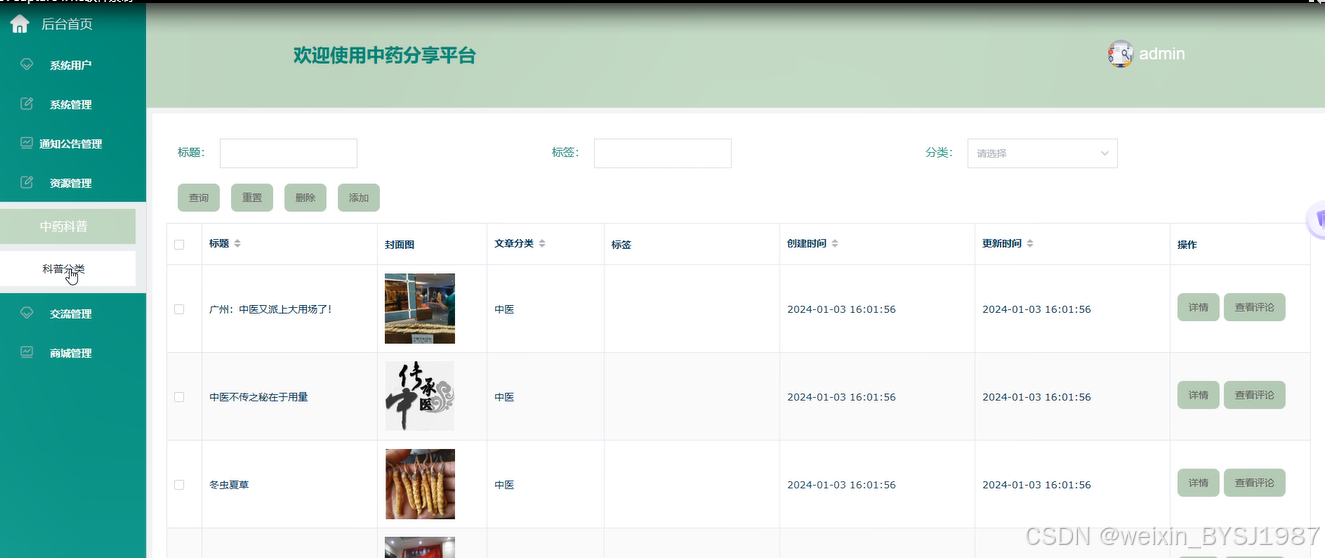
Task: Click the 封面图 column header
Action: [399, 245]
